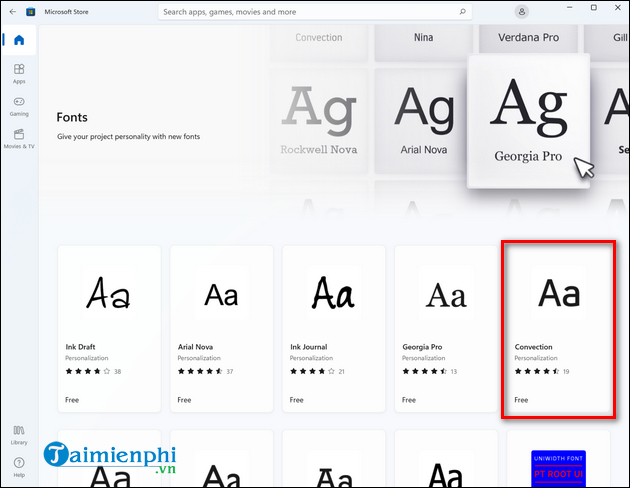
Task: Open the PT Root UI font card
Action: [x=558, y=459]
